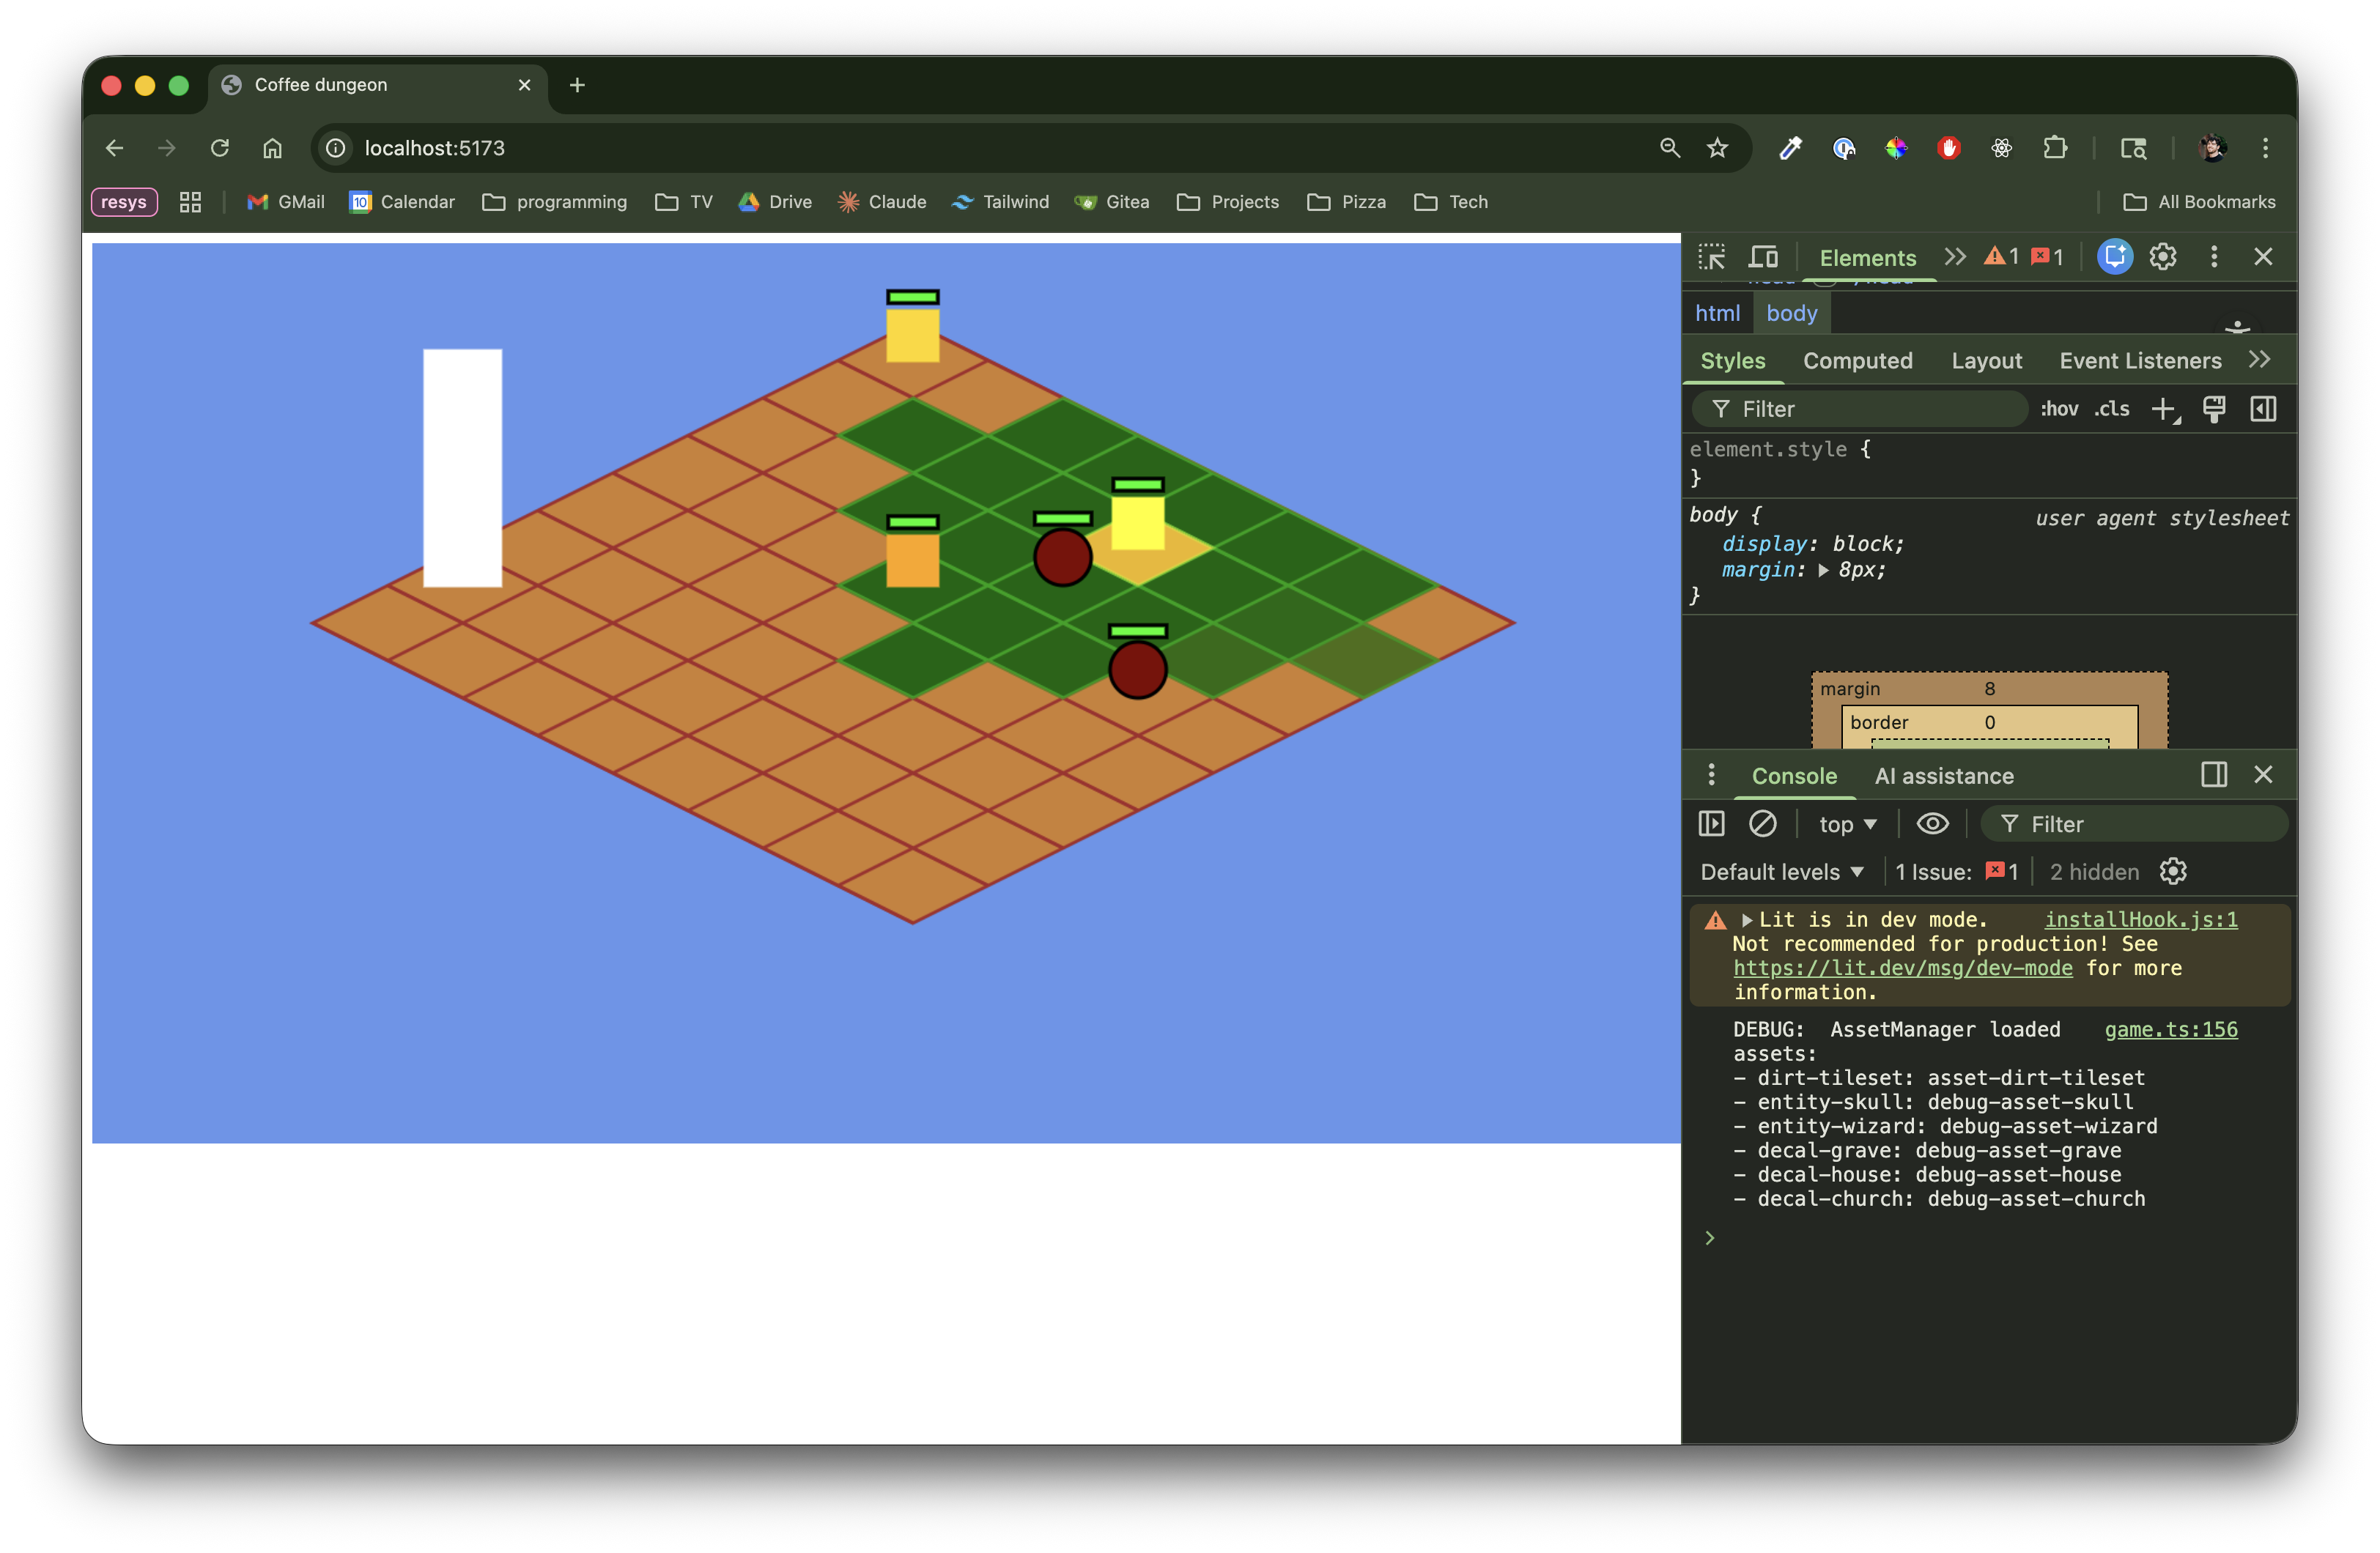2380x1553 pixels.
Task: Click the clear console icon
Action: pos(1762,824)
